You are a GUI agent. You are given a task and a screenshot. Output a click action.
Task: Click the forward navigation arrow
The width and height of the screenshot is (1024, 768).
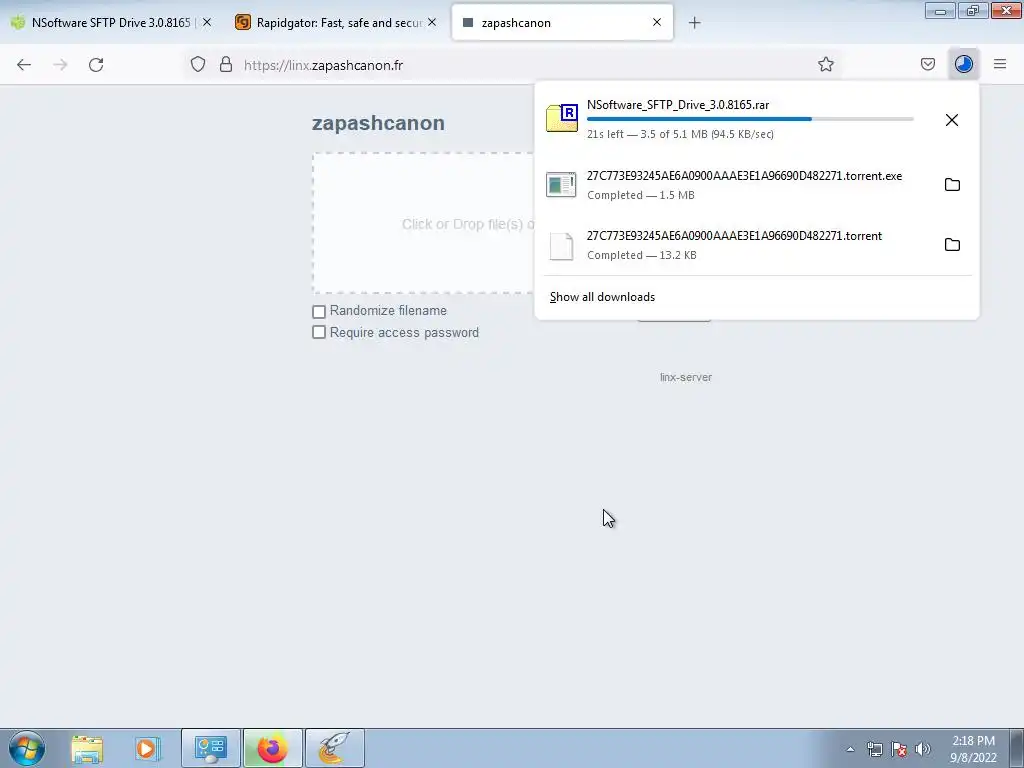[60, 65]
